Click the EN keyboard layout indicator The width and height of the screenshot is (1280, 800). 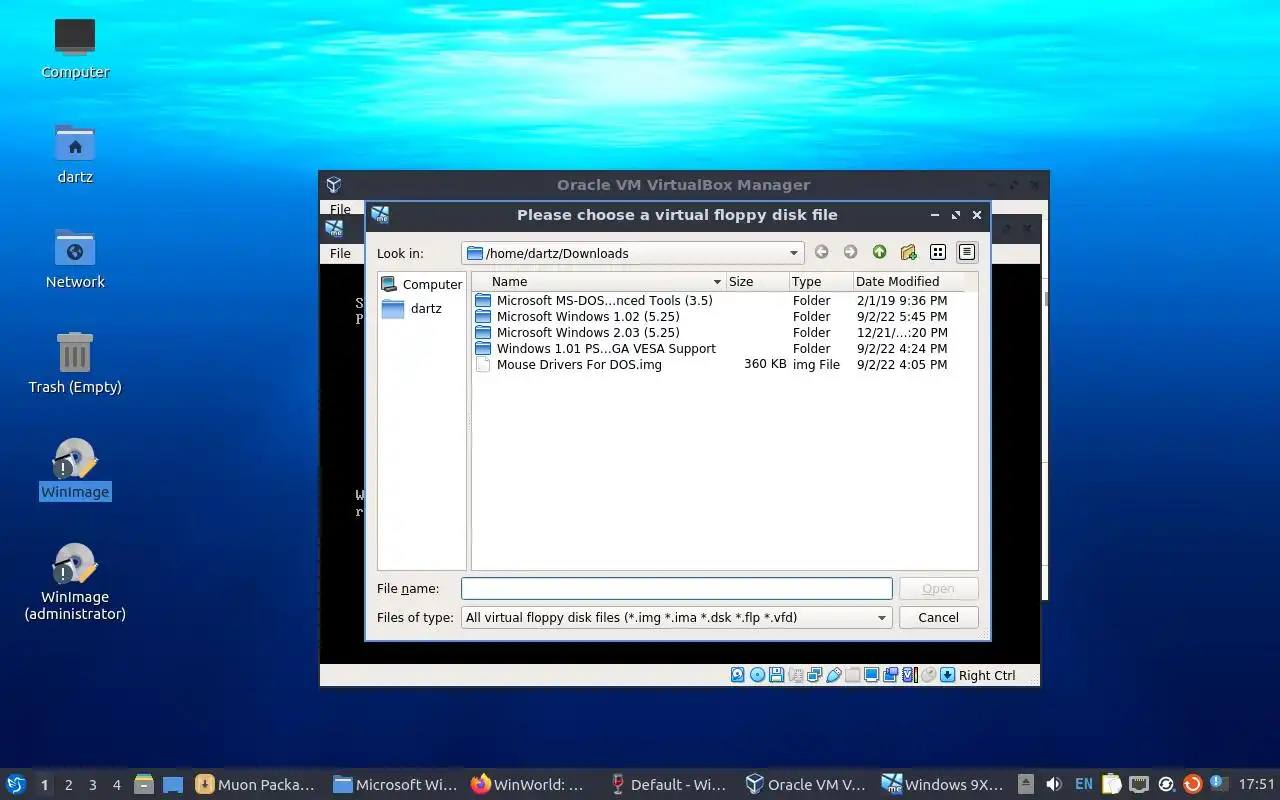pyautogui.click(x=1083, y=785)
